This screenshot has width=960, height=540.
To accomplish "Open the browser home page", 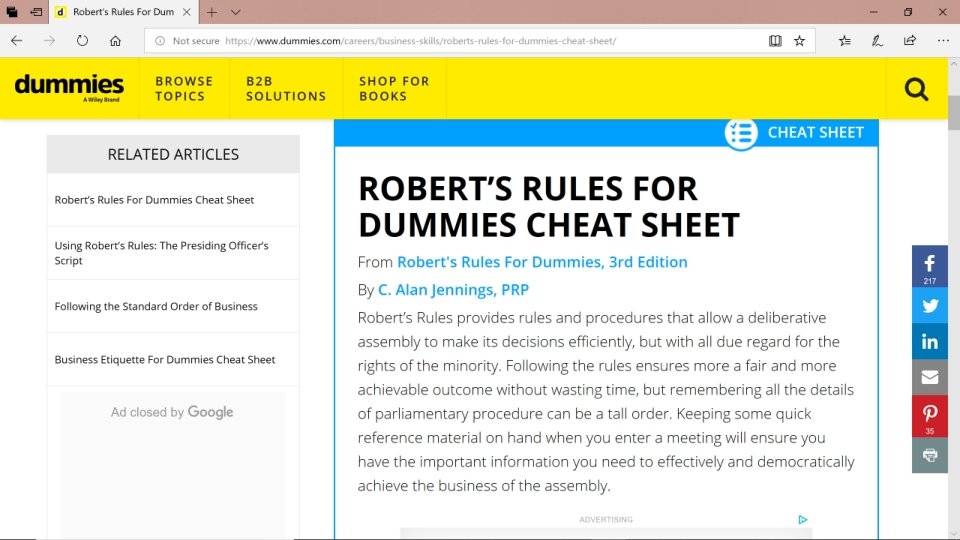I will (115, 41).
